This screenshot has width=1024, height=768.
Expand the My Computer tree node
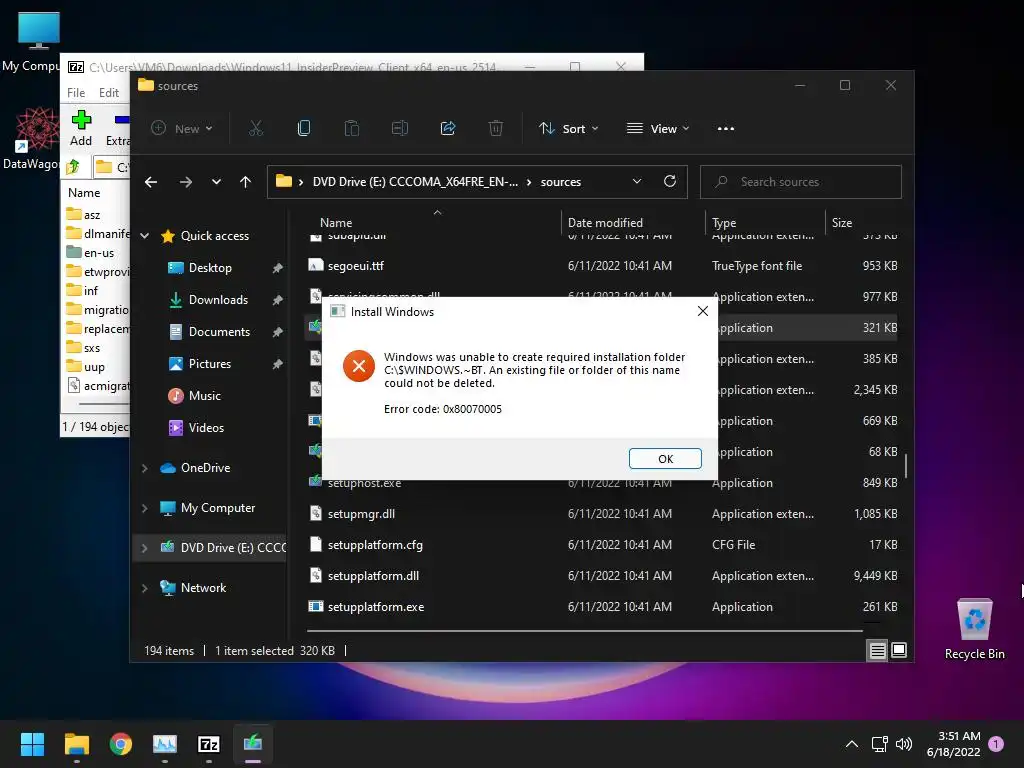pos(145,508)
